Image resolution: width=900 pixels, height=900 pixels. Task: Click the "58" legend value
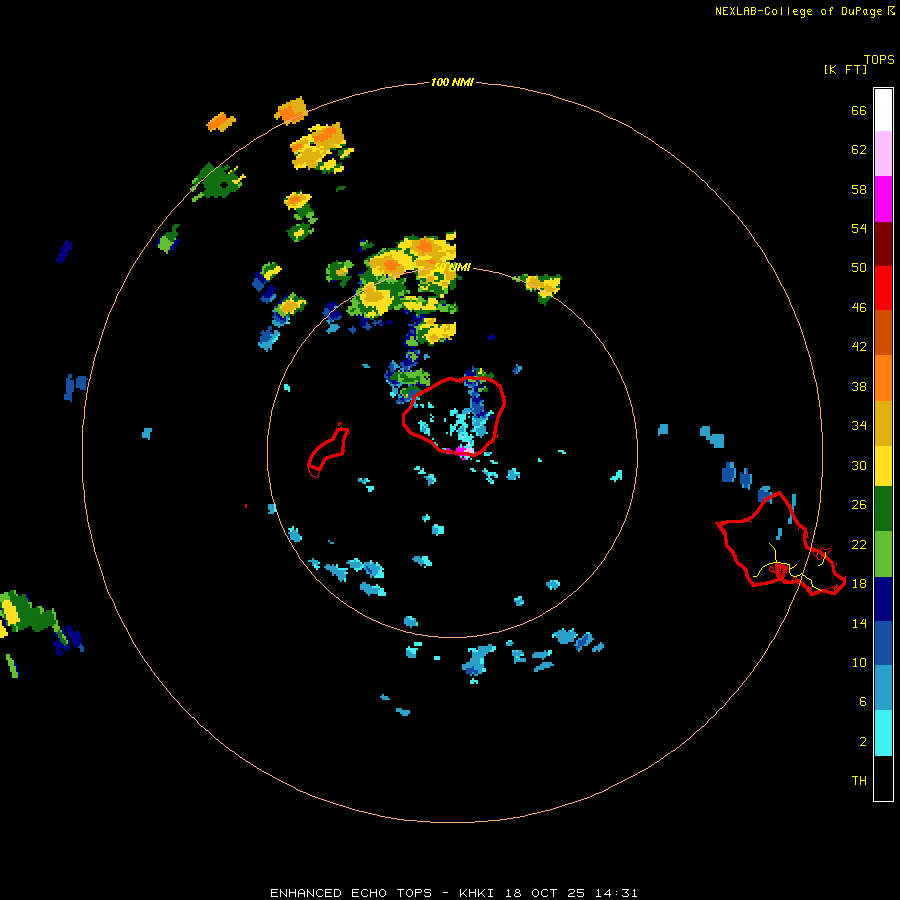point(859,189)
